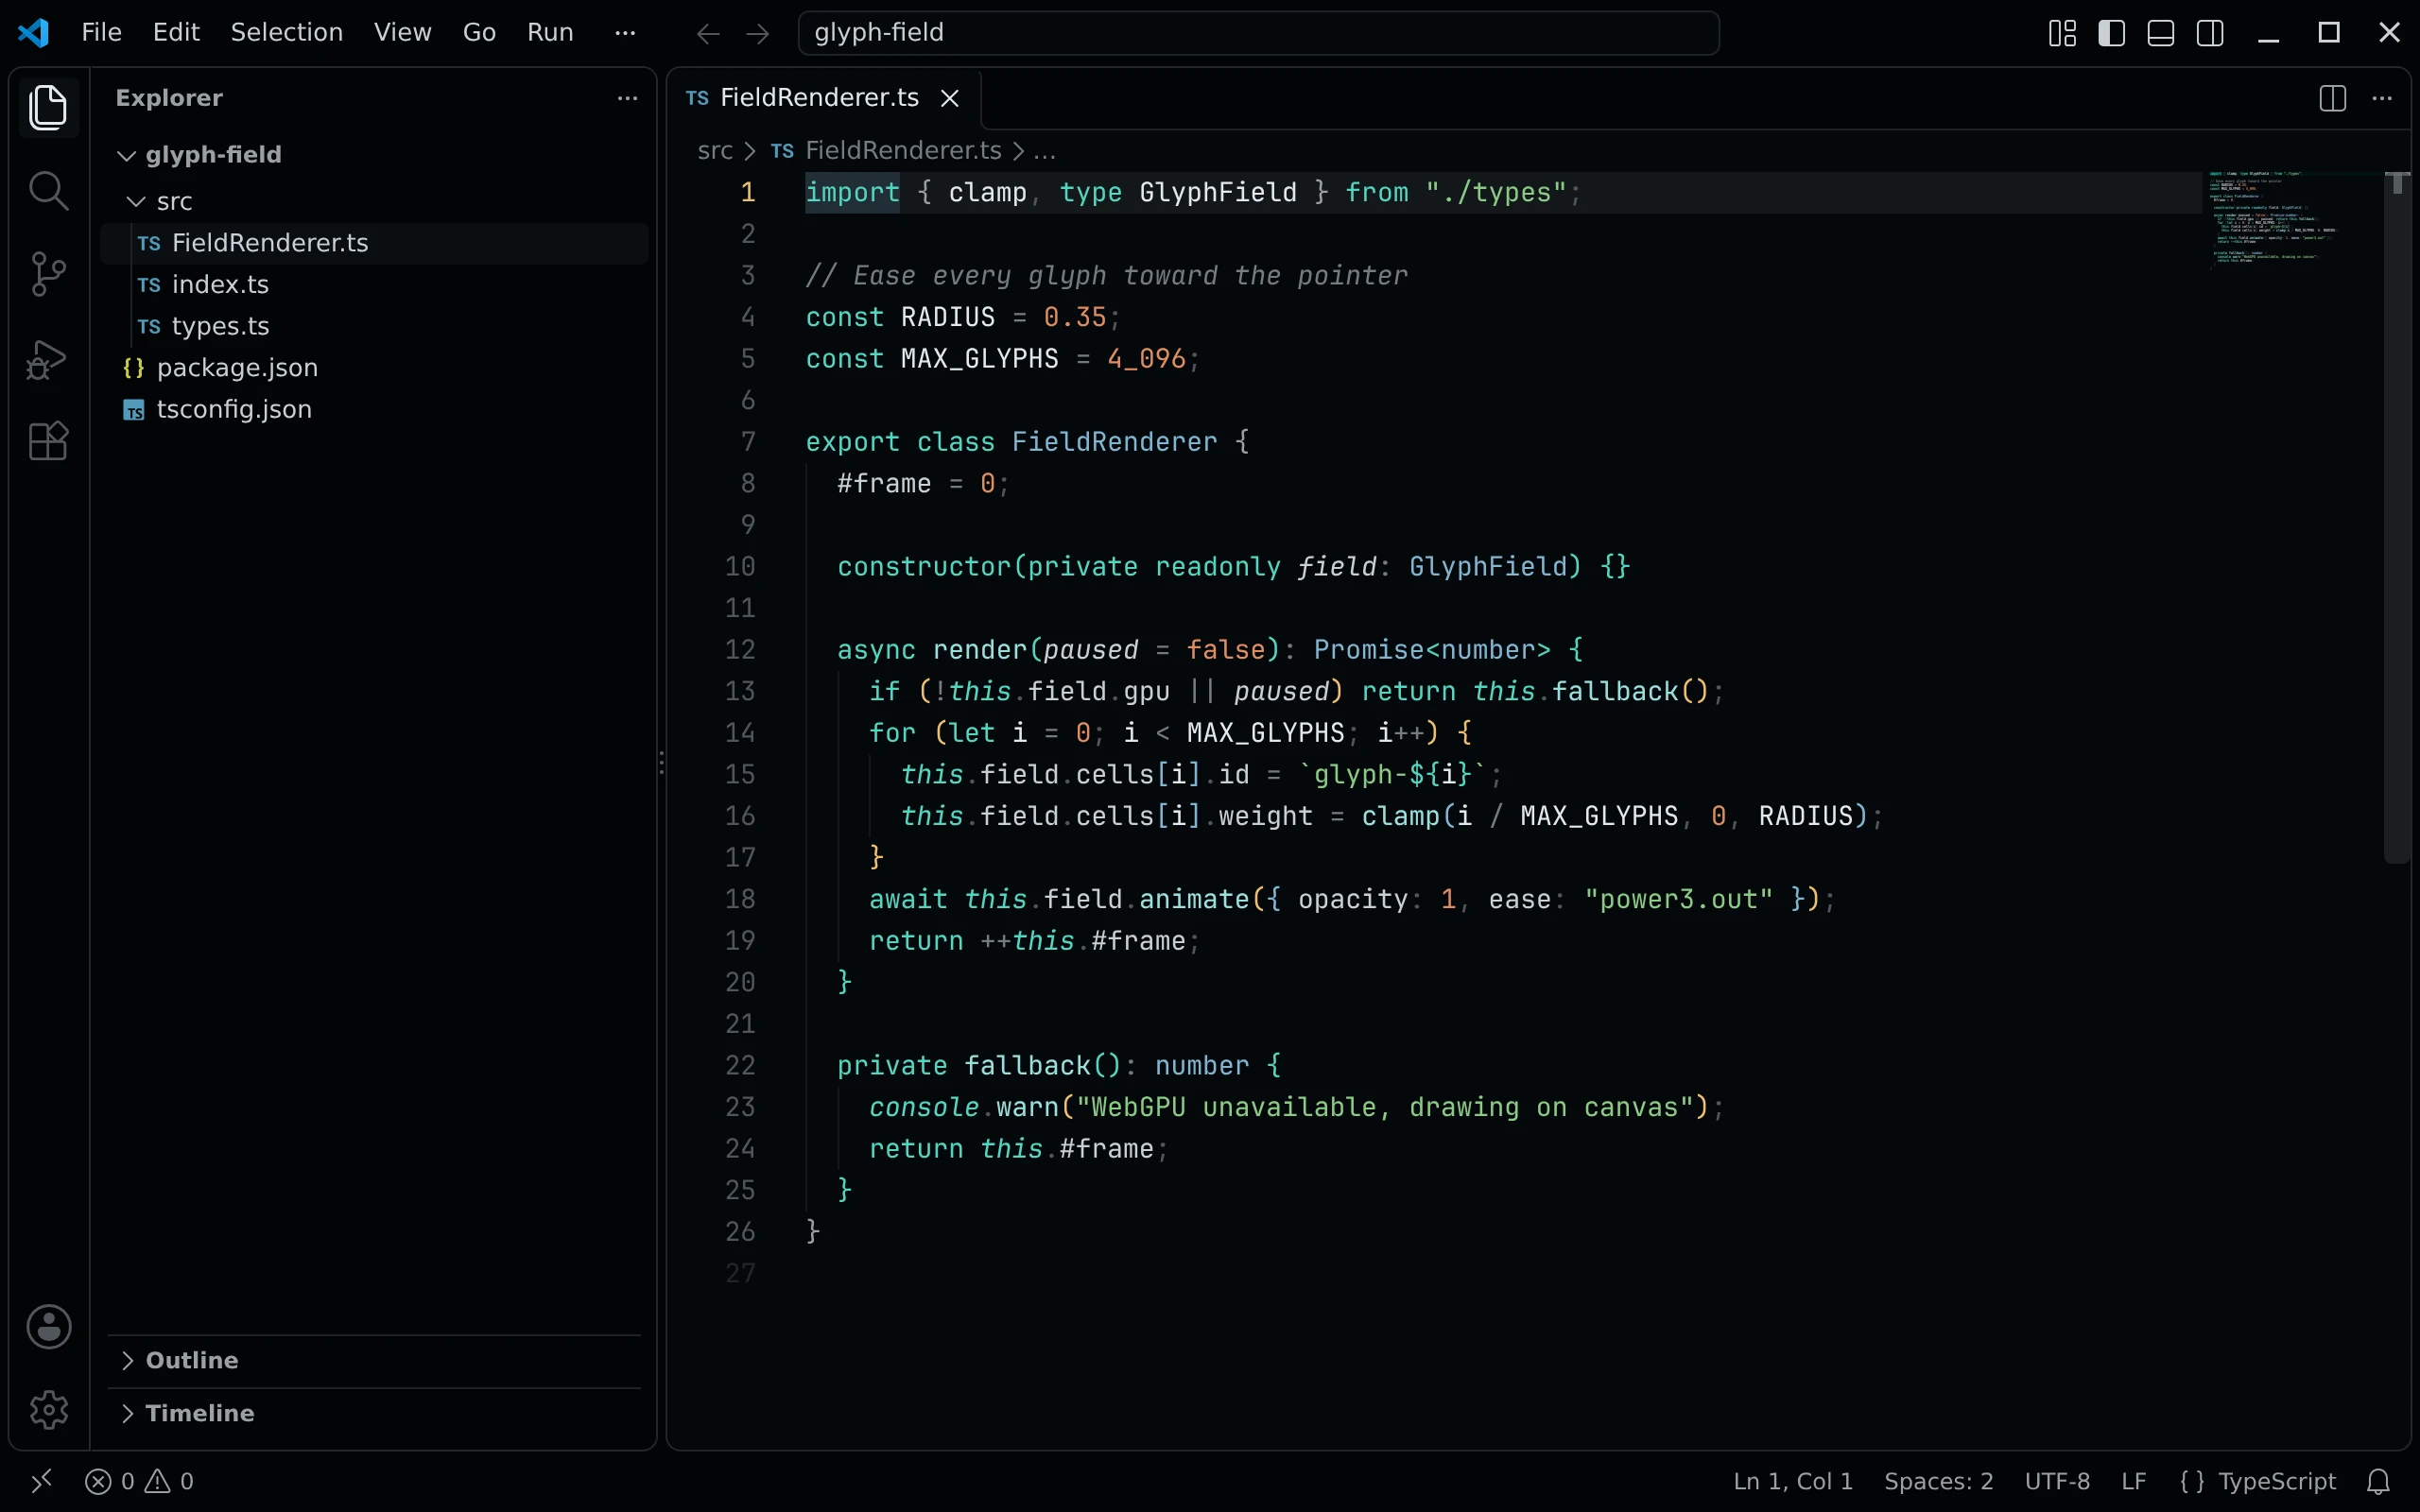This screenshot has width=2420, height=1512.
Task: Select the FieldRenderer.ts editor tab
Action: [x=823, y=98]
